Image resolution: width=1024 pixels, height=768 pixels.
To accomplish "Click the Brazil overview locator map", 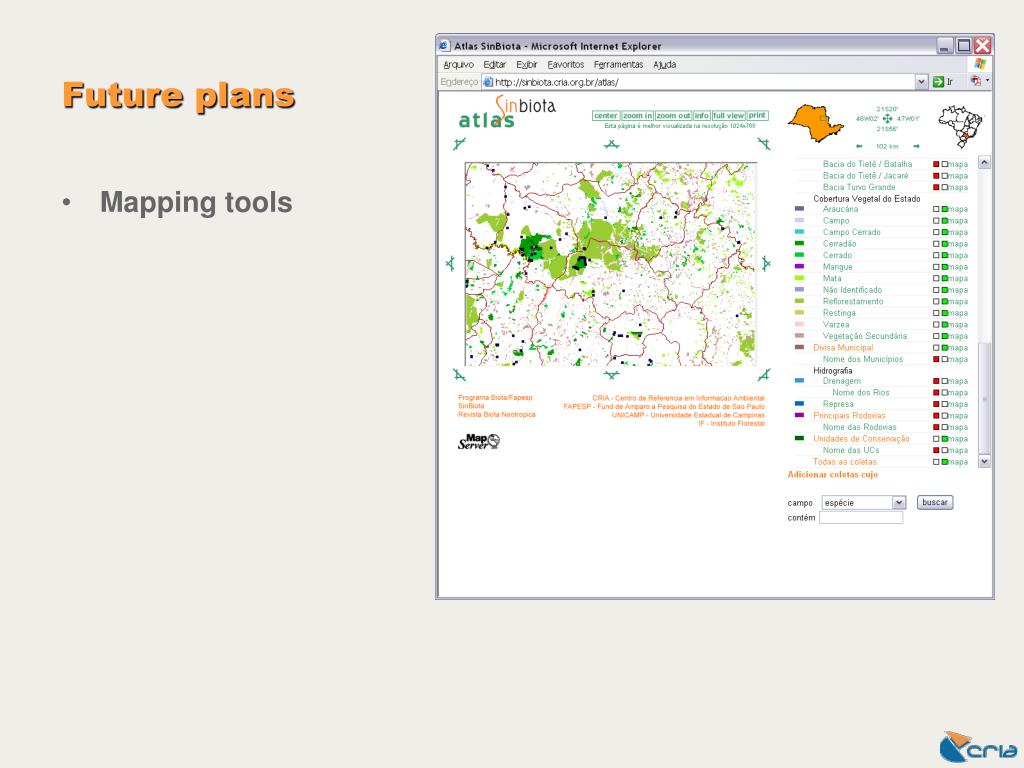I will click(961, 126).
